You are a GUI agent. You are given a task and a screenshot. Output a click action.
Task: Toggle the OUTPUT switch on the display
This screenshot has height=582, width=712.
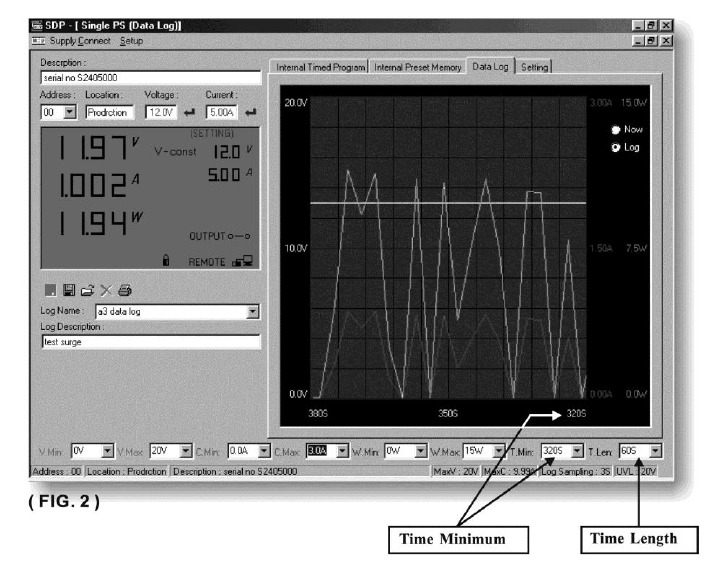pos(239,236)
